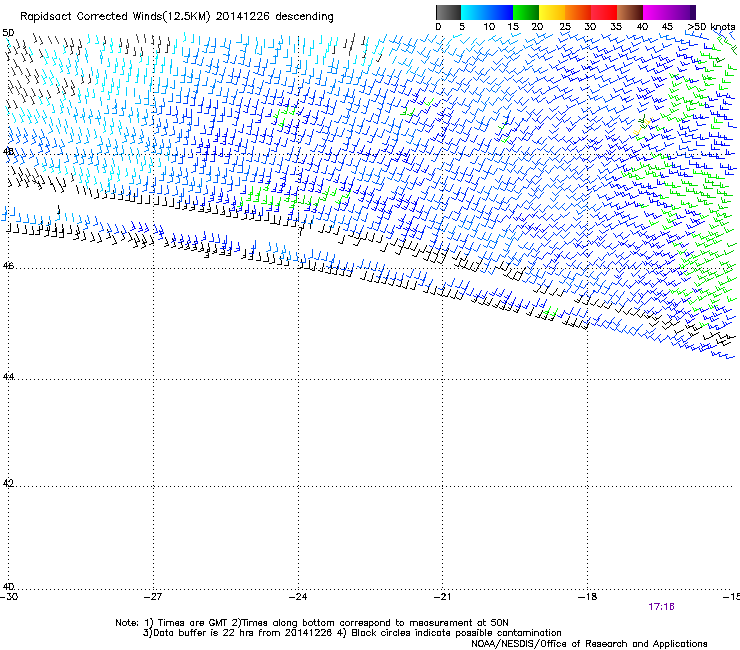Click the blue 10-15 knots legend swatch
The height and width of the screenshot is (650, 740).
pyautogui.click(x=500, y=12)
